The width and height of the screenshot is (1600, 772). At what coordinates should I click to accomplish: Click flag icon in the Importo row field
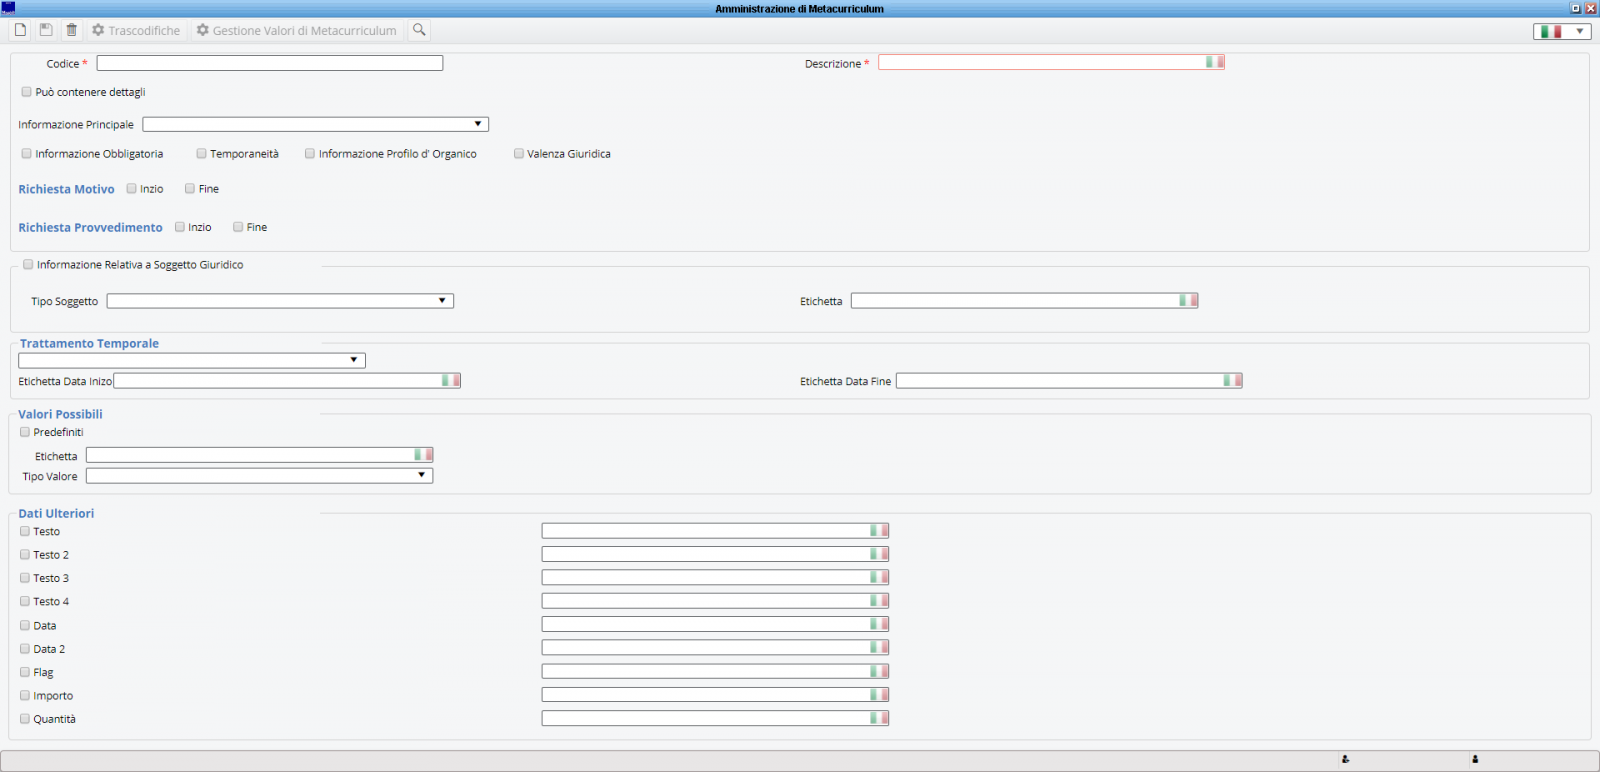[878, 695]
